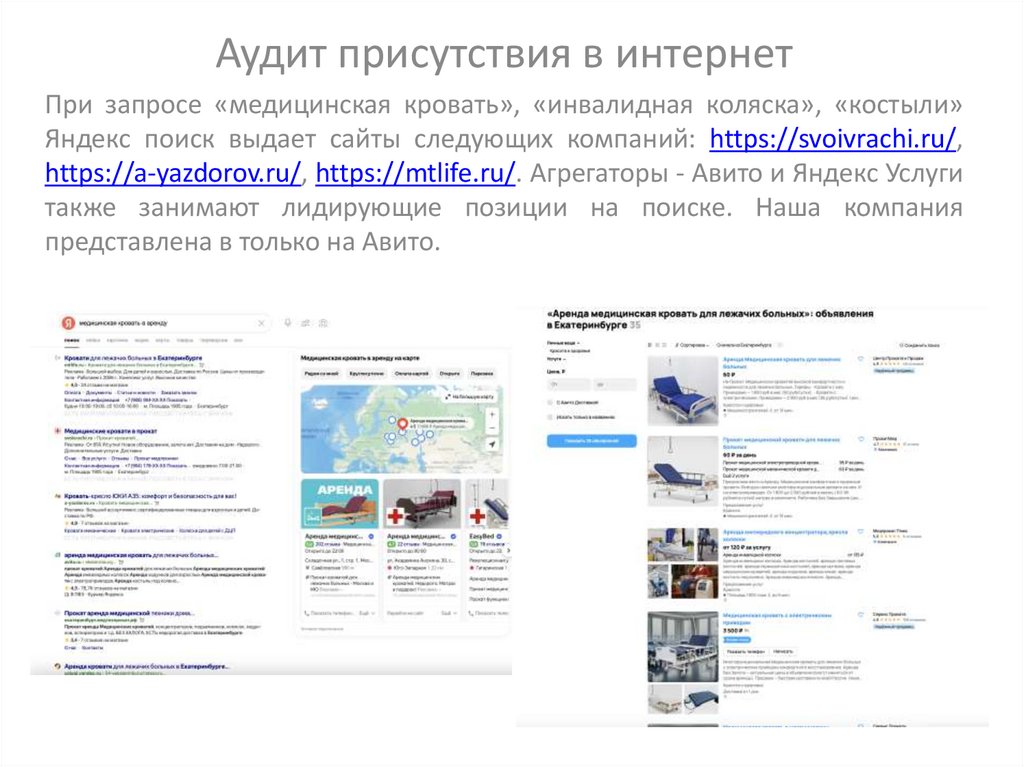Open the Avito sorting dropdown
1024x767 pixels.
693,344
